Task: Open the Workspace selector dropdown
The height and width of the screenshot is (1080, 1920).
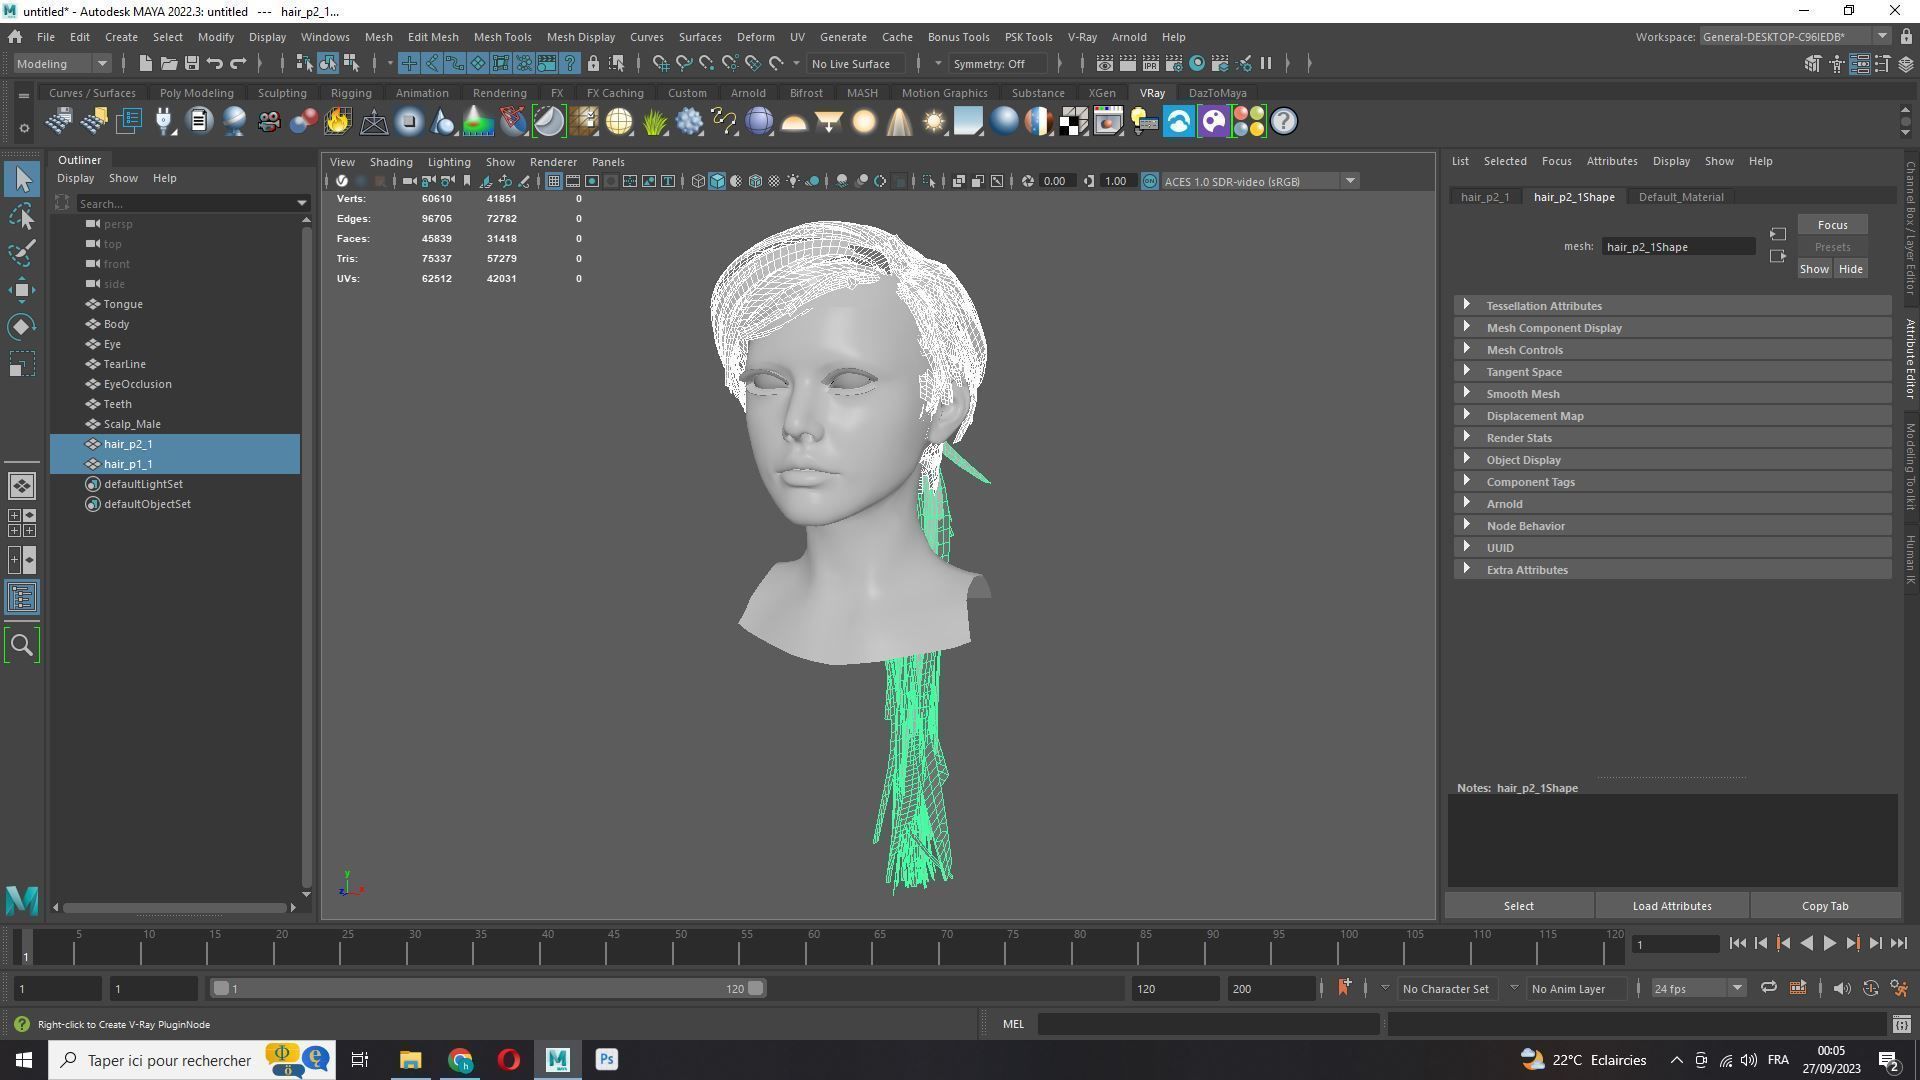Action: (1795, 37)
